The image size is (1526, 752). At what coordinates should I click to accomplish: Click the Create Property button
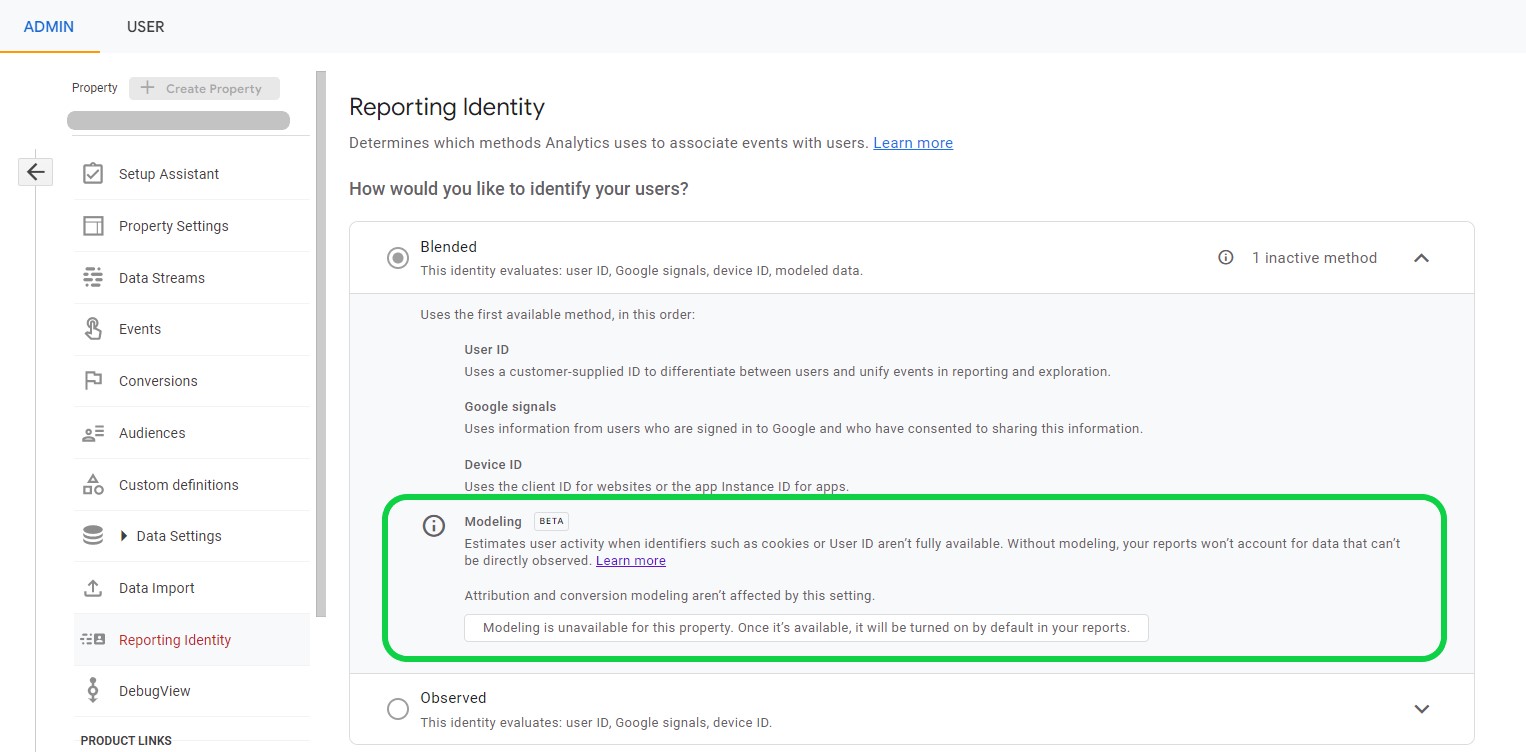point(204,88)
